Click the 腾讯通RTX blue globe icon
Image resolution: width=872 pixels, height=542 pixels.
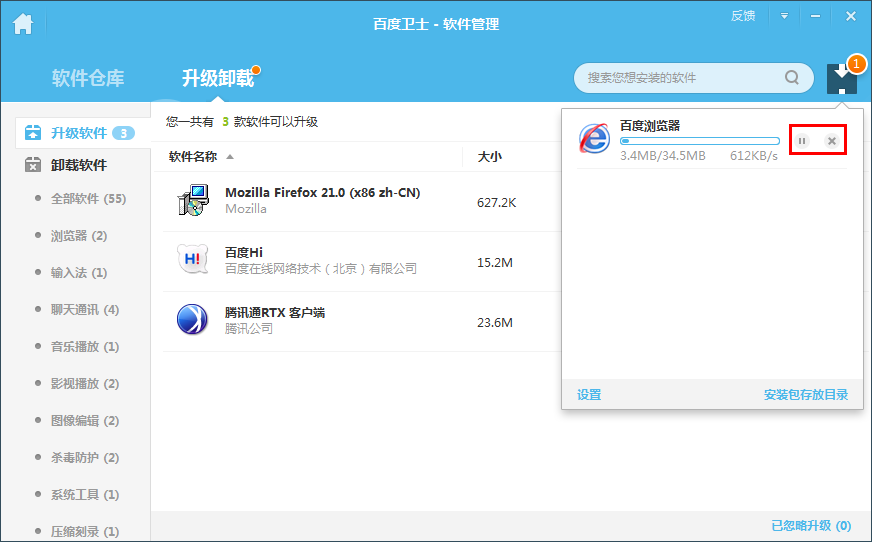click(x=192, y=319)
